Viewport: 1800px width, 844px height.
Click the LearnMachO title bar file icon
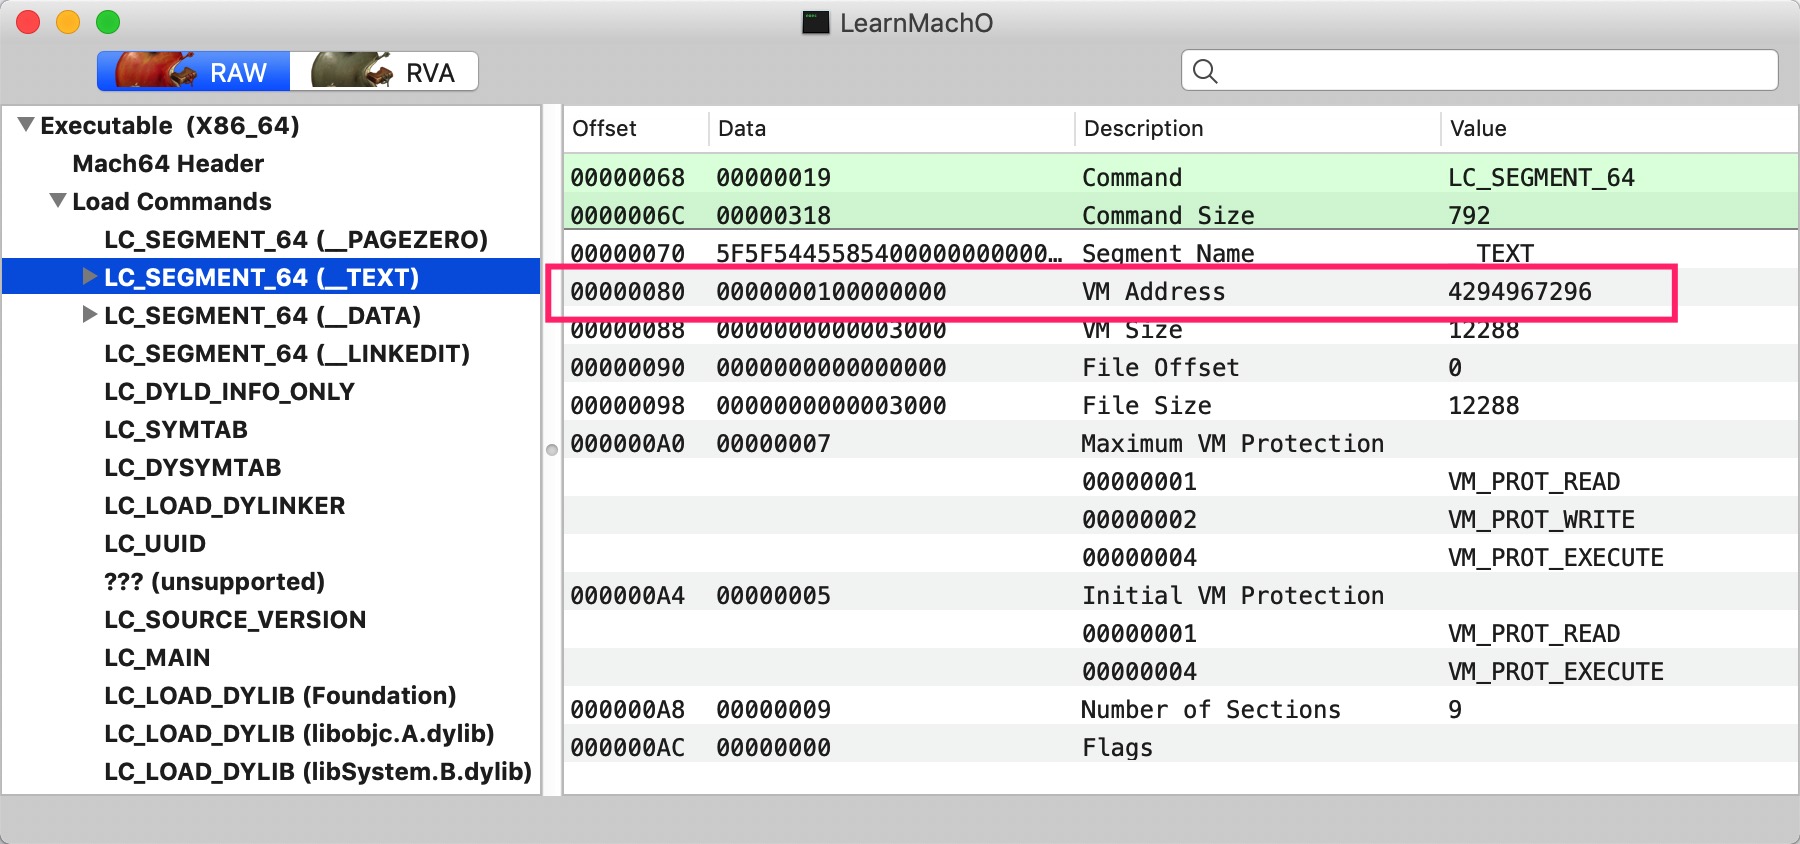816,22
